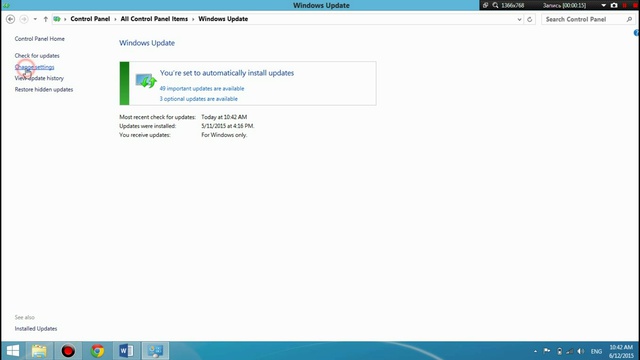Click the recorder zoom magnifier icon
640x360 pixels.
pyautogui.click(x=495, y=5)
